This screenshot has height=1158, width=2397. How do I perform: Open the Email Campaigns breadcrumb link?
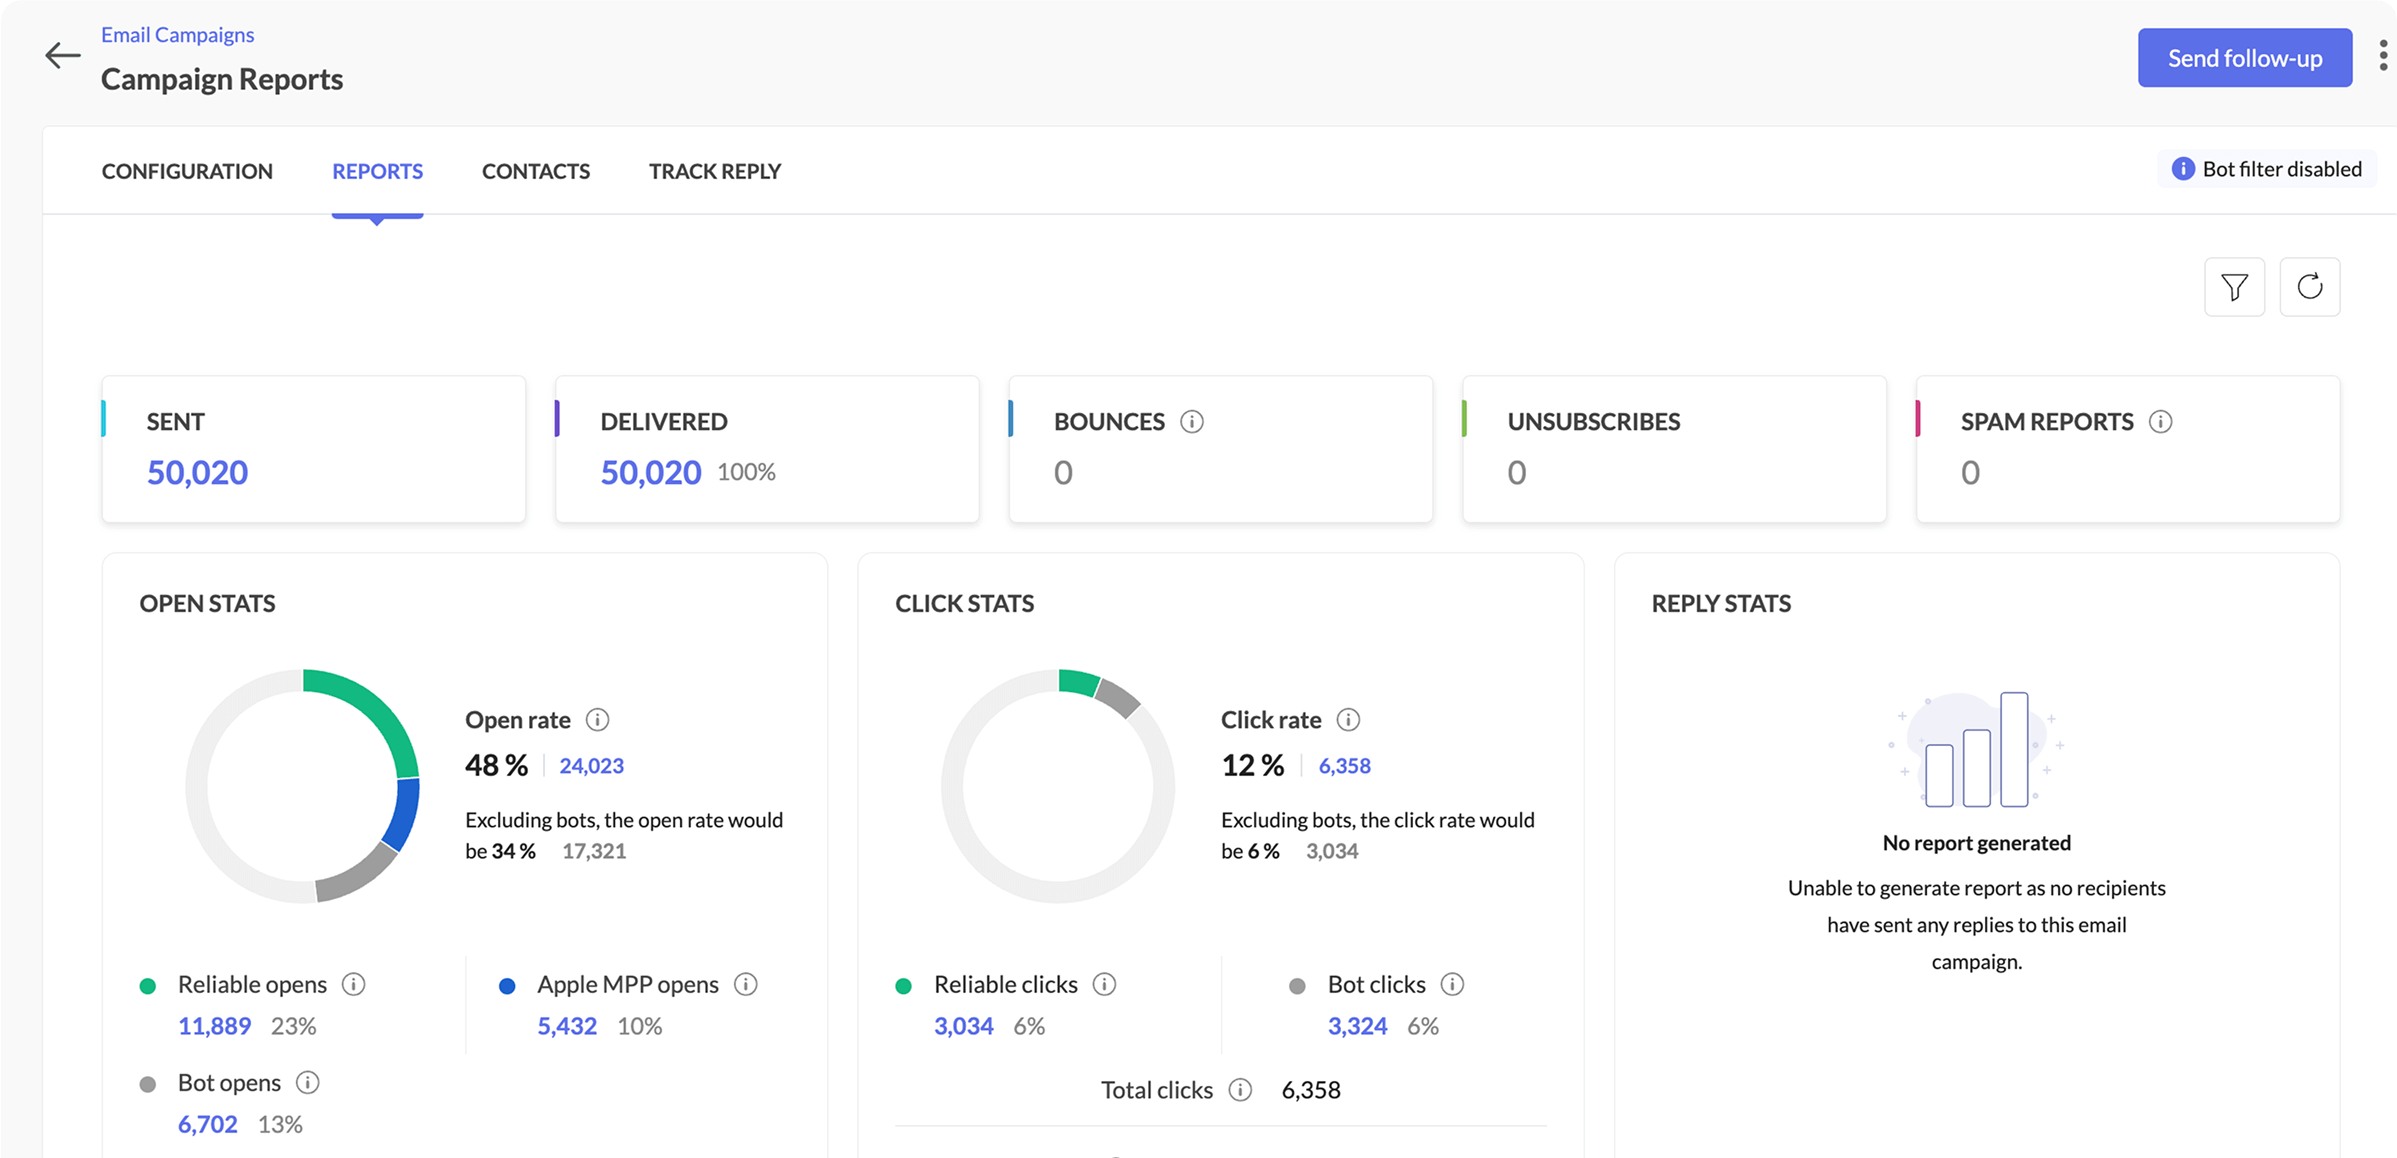tap(177, 35)
